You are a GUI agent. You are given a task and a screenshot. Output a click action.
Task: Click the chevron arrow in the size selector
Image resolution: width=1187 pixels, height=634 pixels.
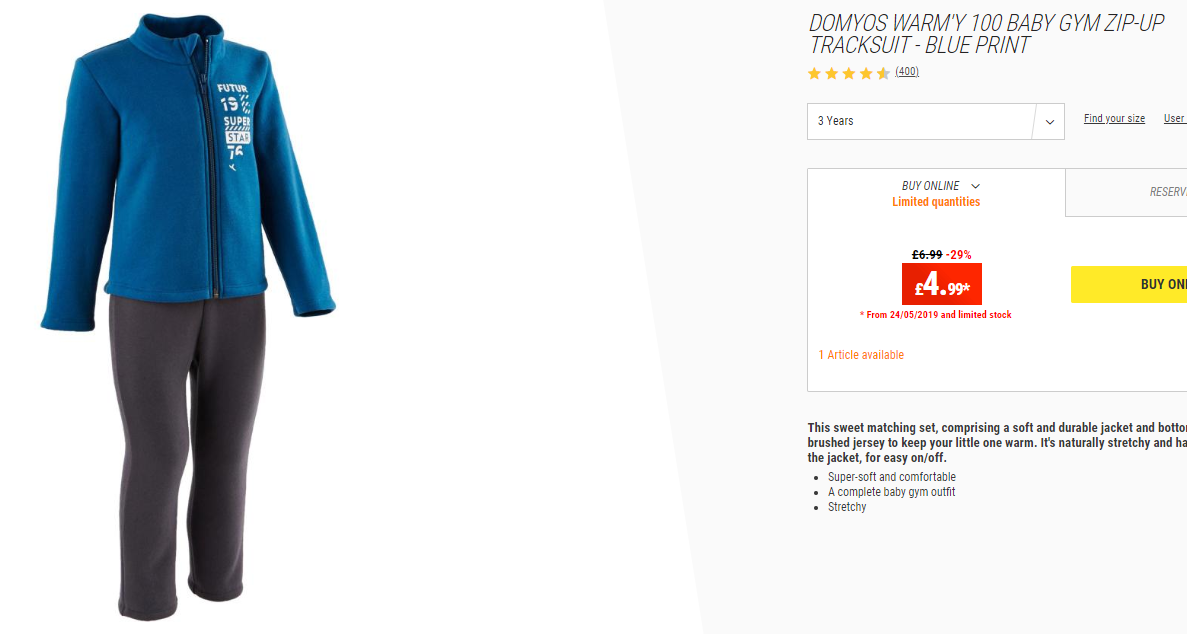(1049, 122)
